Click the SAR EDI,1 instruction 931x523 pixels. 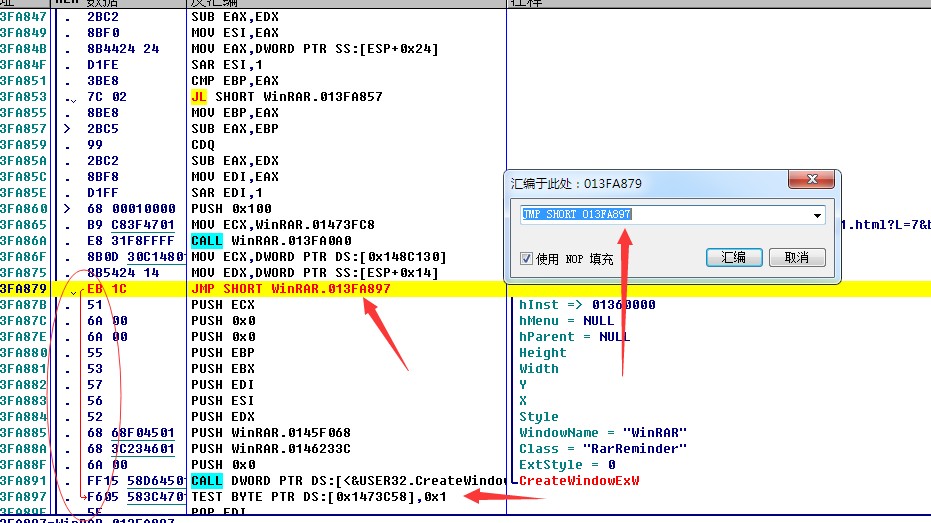click(227, 192)
